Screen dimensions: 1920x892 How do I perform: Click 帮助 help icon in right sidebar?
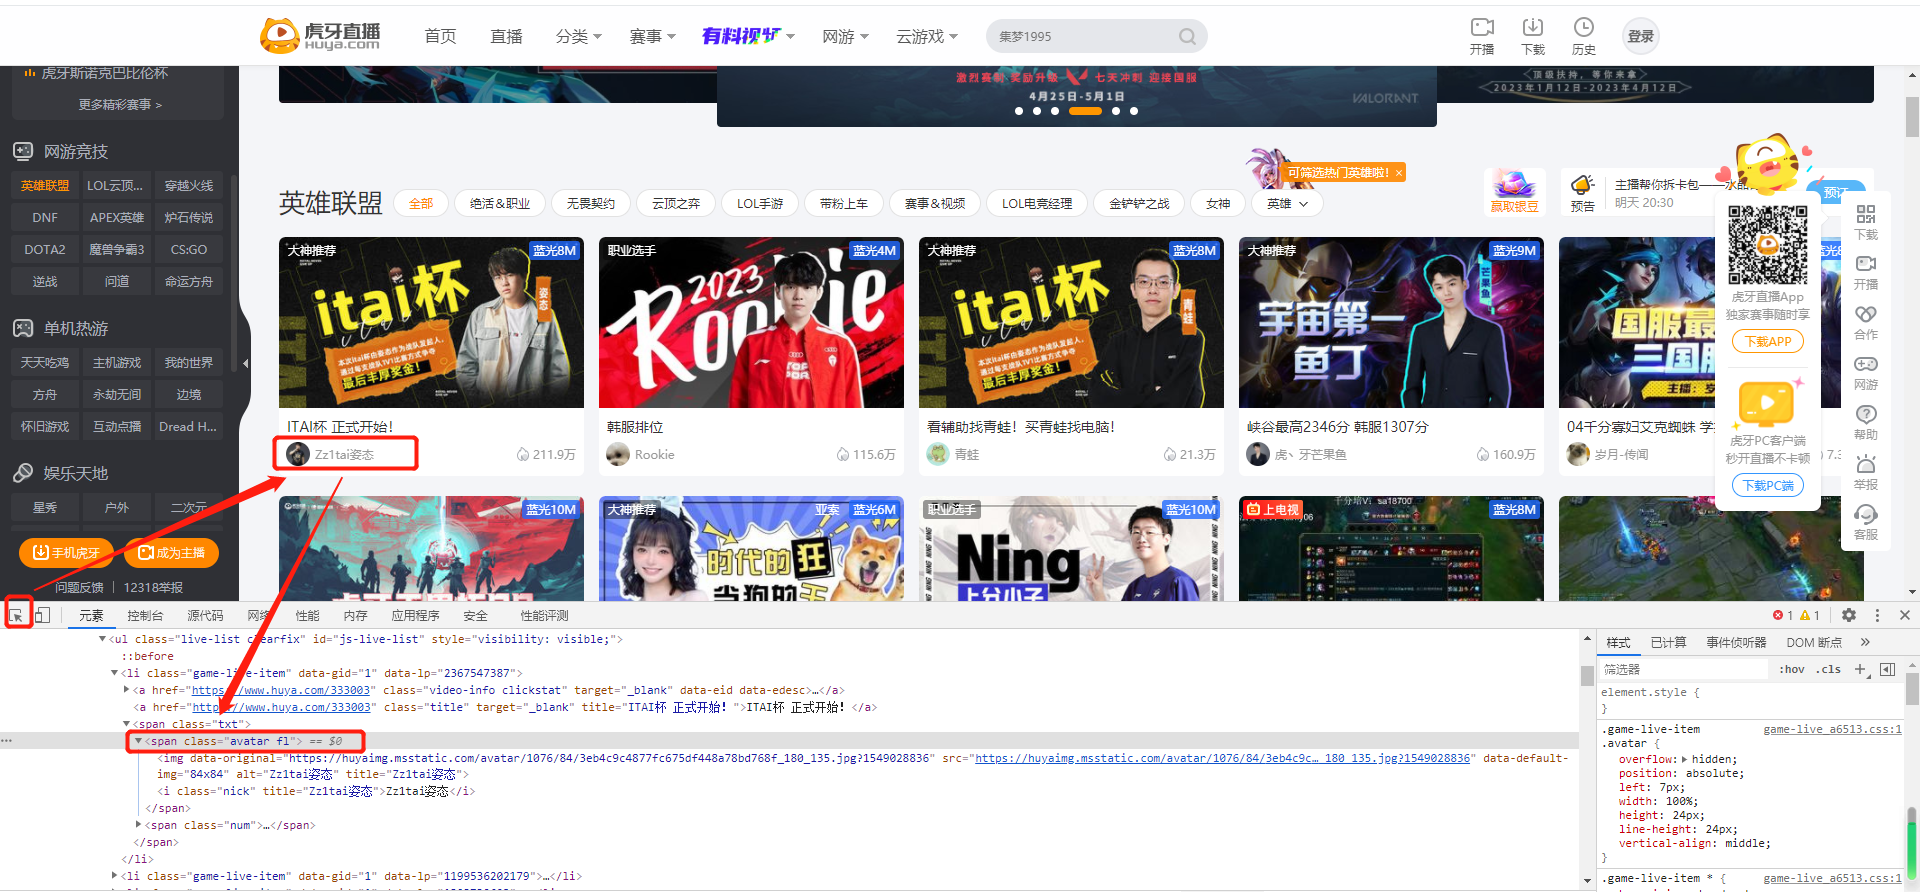pos(1866,414)
